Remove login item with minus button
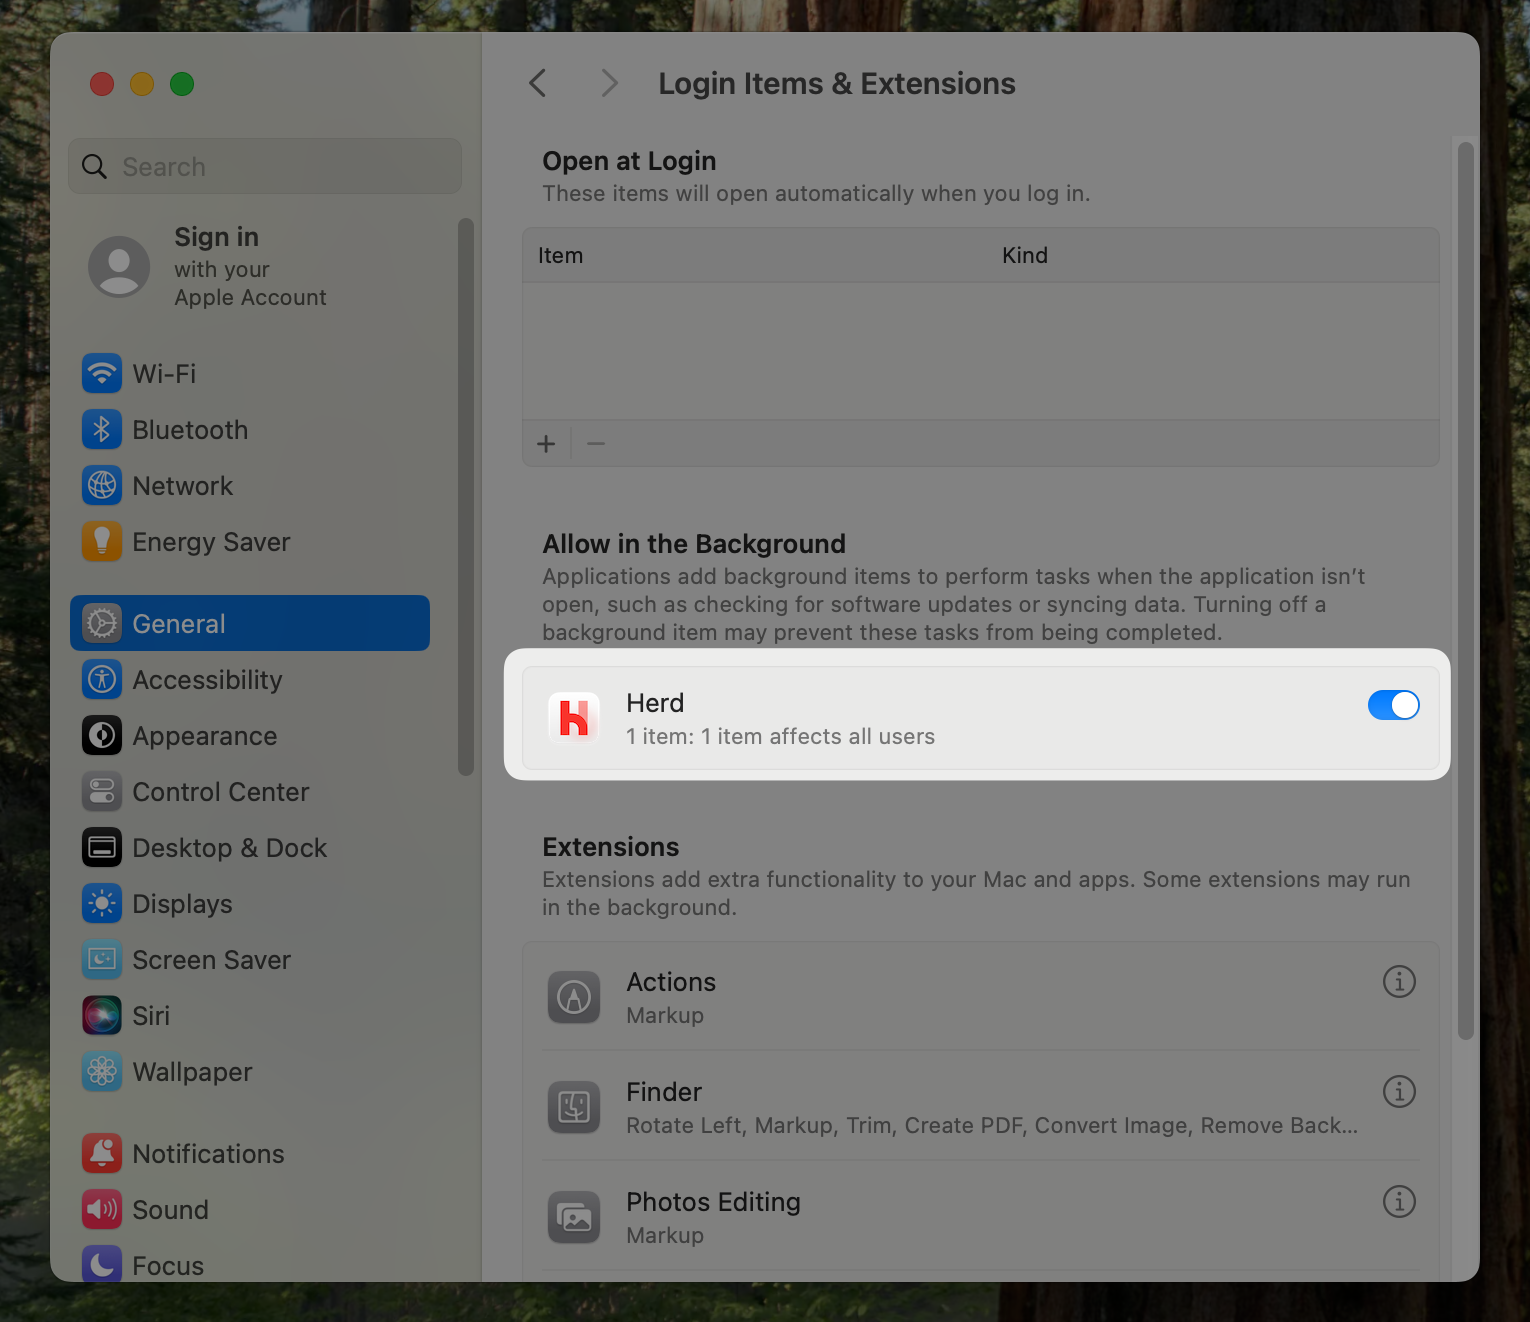Screen dimensions: 1530x1322 click(596, 444)
